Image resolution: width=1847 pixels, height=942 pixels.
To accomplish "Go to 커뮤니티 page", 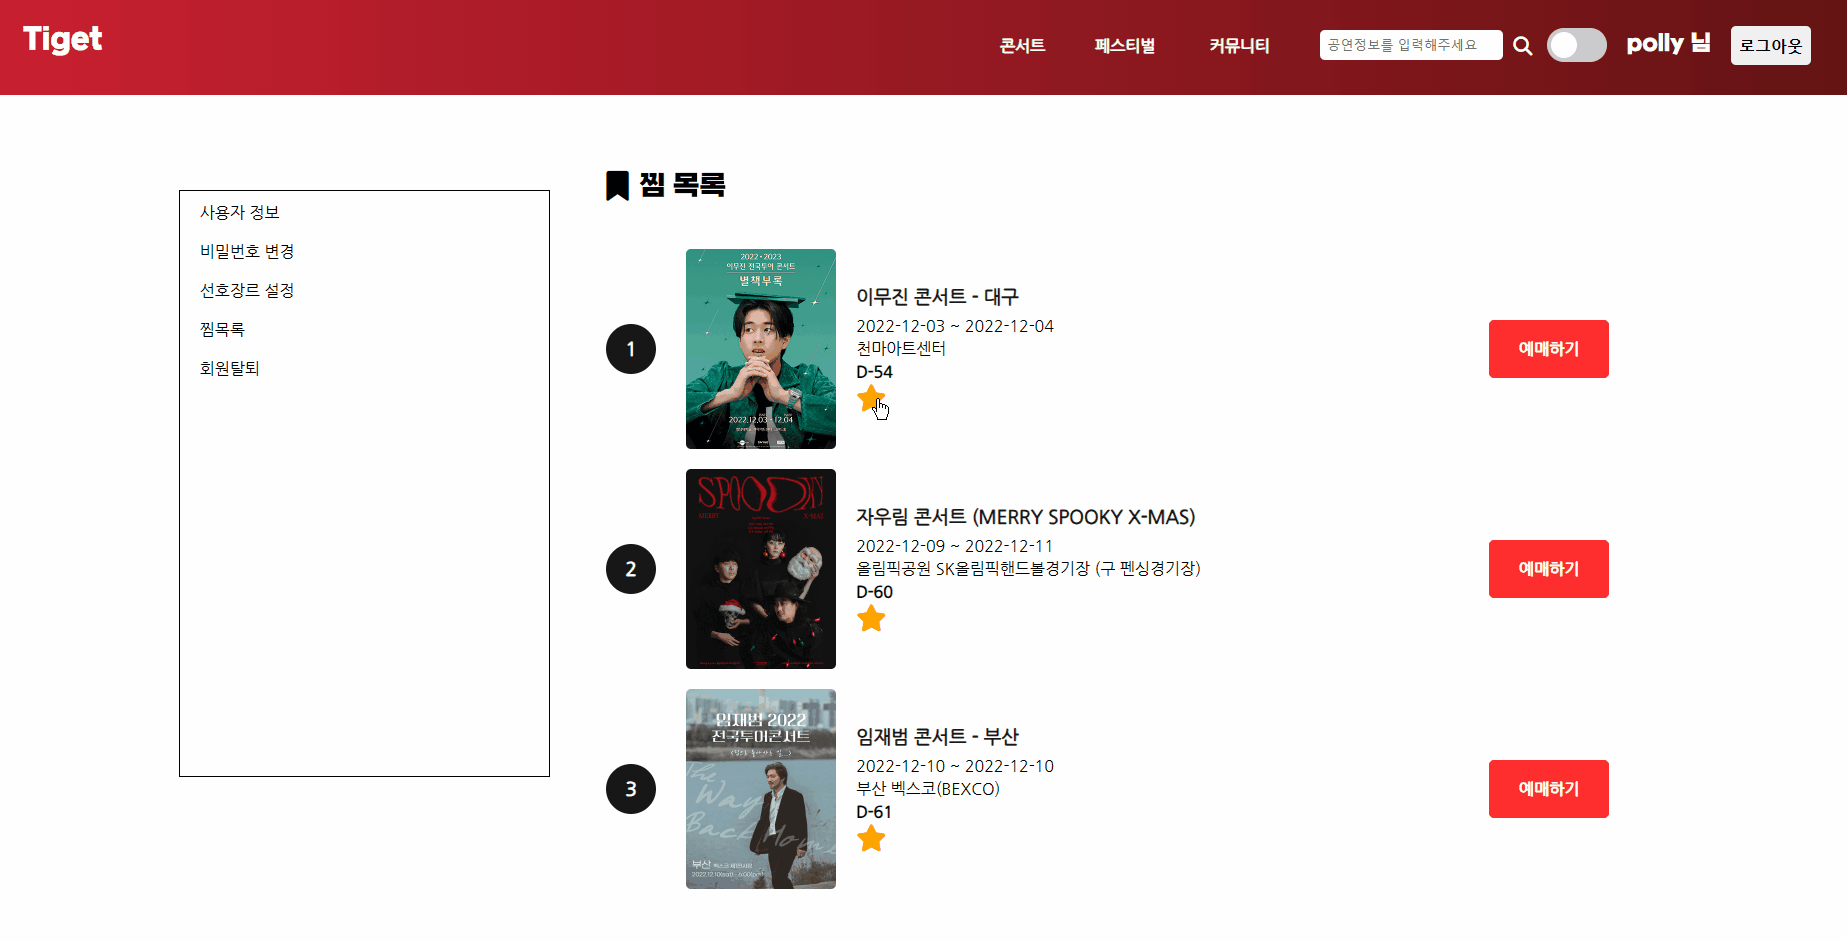I will (x=1239, y=45).
